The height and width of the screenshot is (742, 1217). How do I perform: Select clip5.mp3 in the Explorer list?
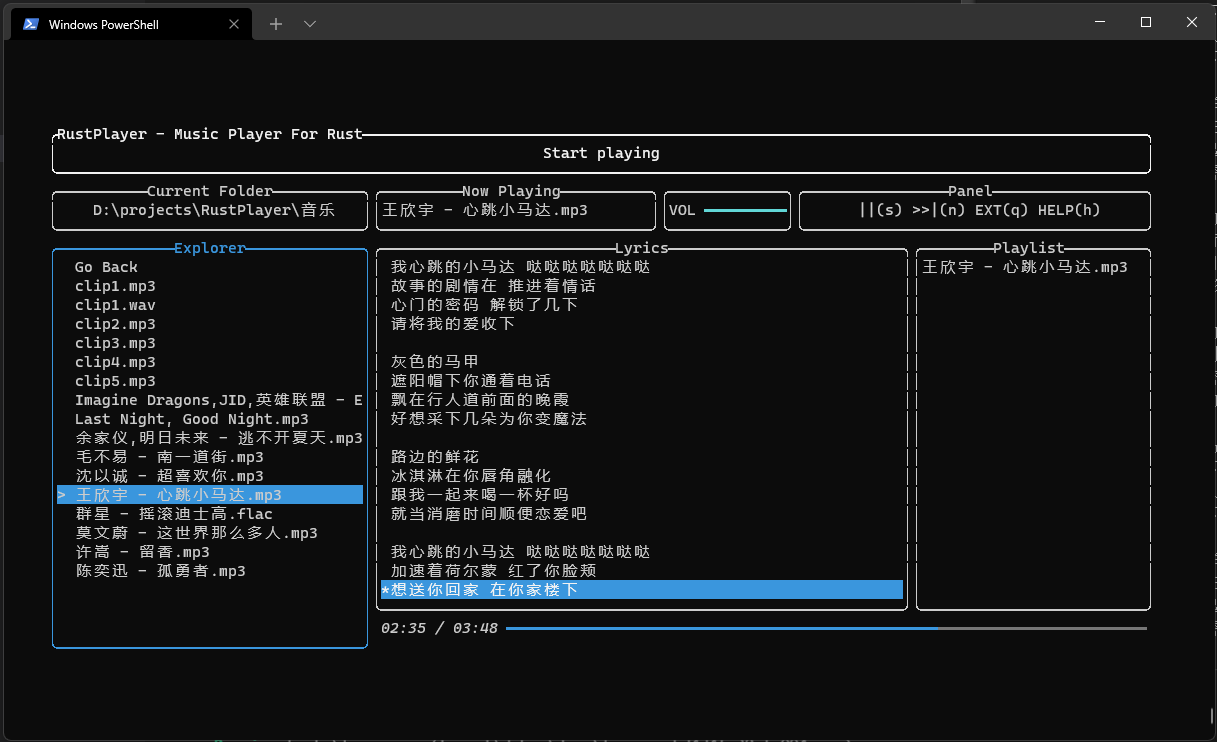coord(115,381)
